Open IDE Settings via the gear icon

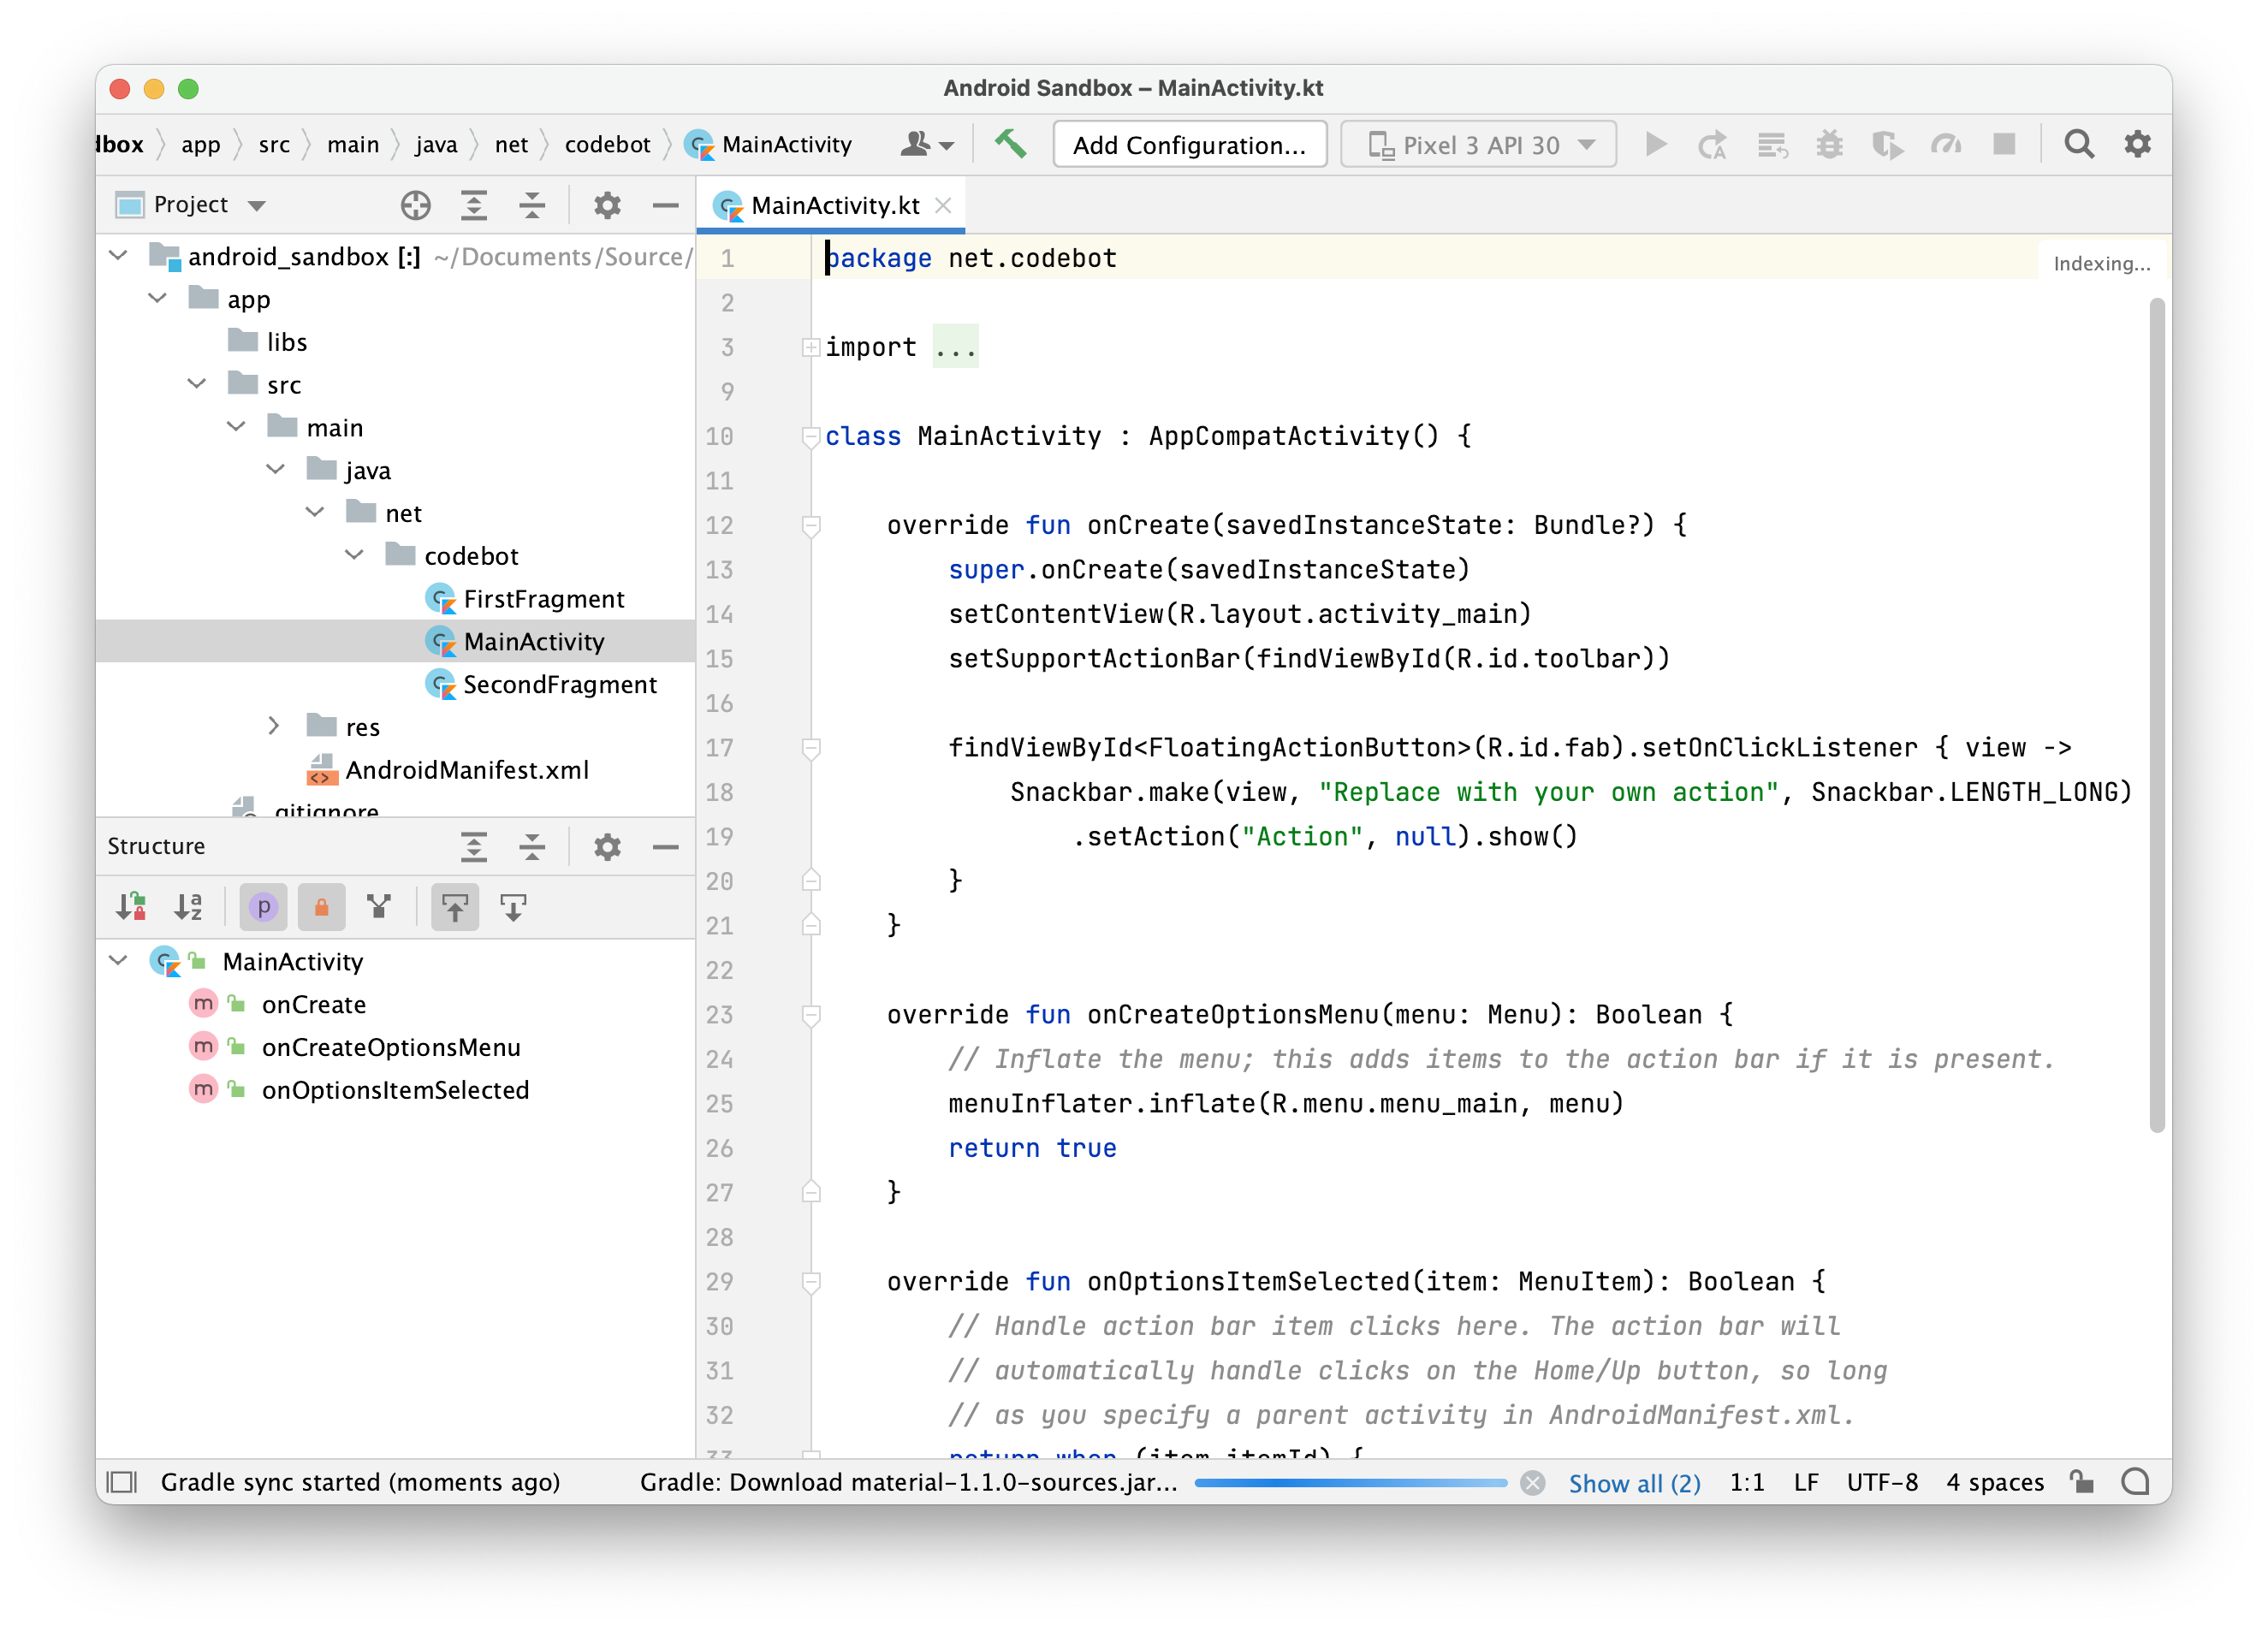(2137, 144)
